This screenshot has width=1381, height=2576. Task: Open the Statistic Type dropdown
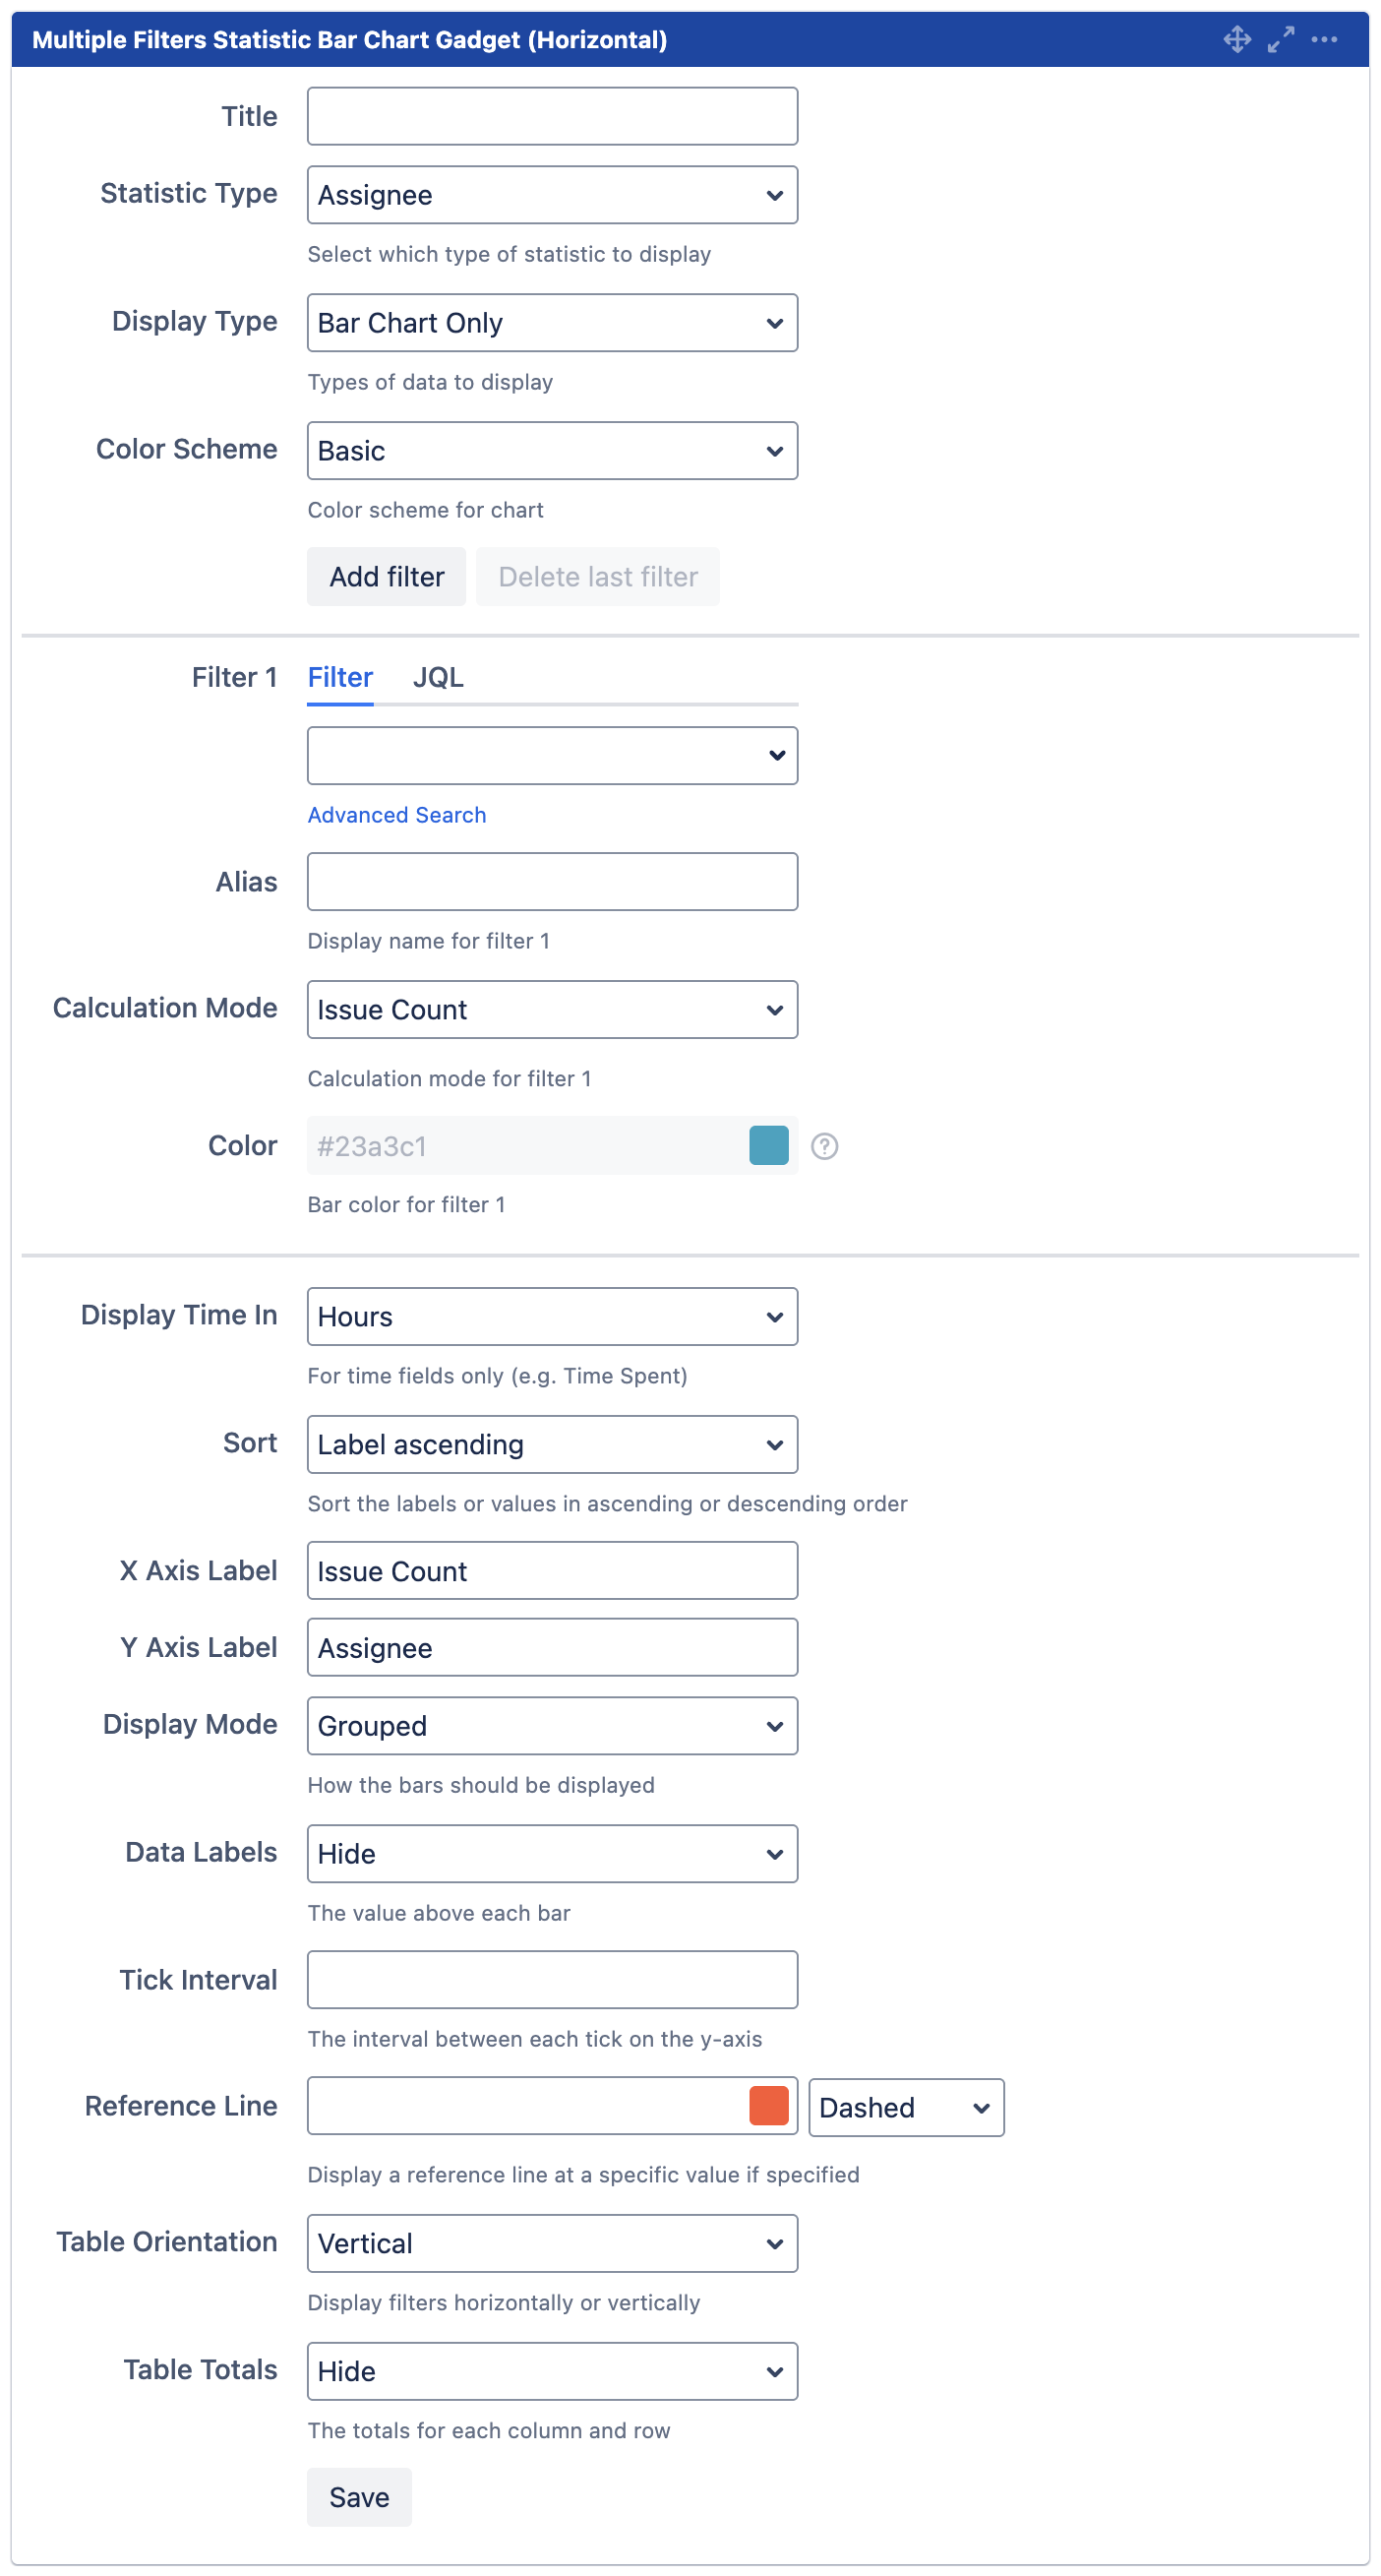click(x=552, y=195)
